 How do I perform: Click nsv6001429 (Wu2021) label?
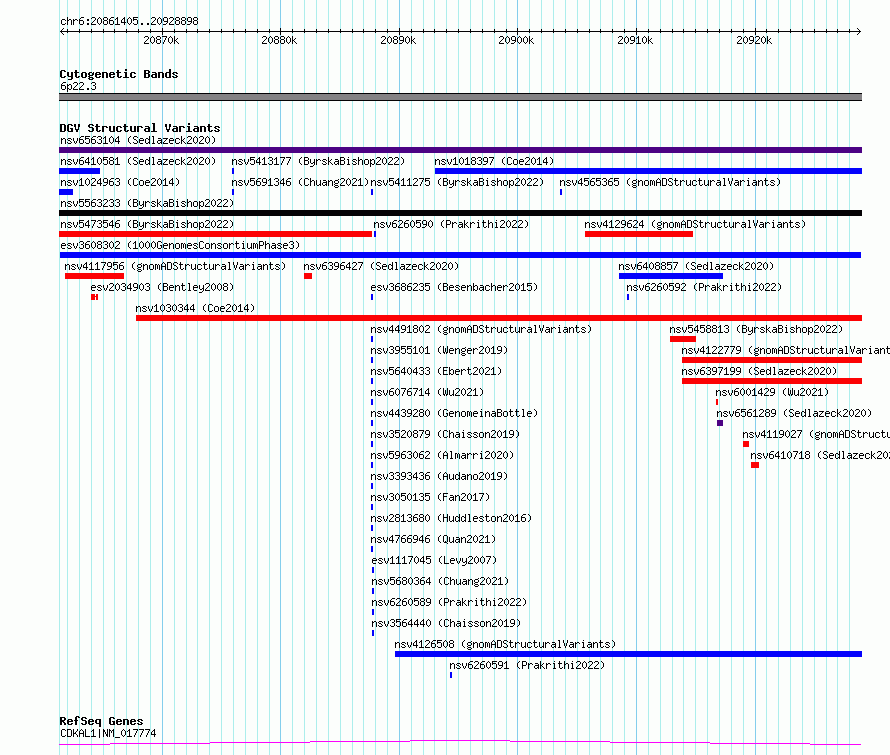(772, 392)
